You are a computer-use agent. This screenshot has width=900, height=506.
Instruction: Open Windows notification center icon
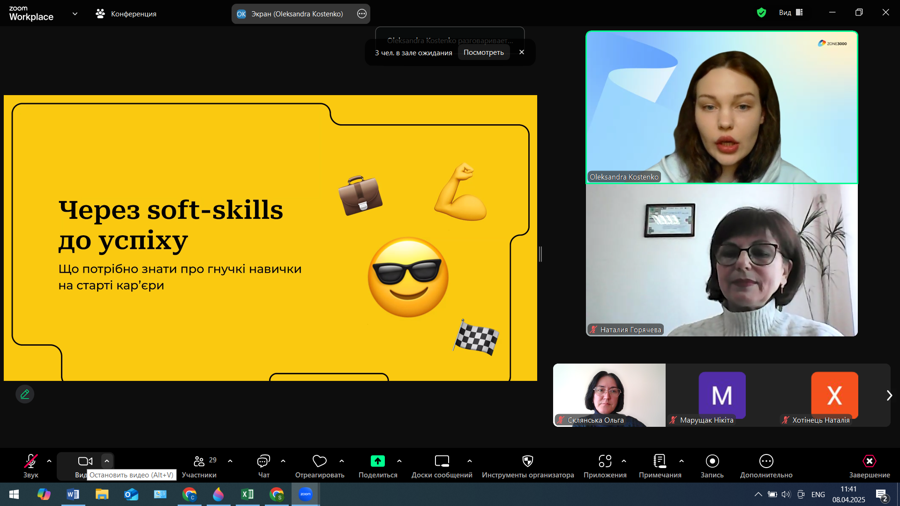click(x=882, y=494)
